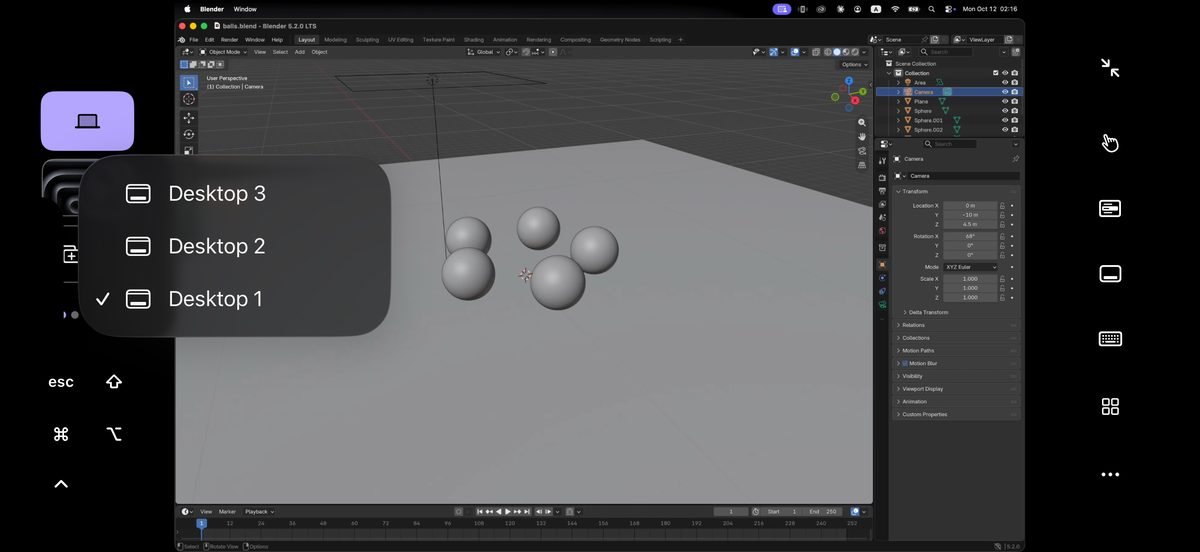Click the Play animation button in timeline
Viewport: 1200px width, 552px height.
coord(508,512)
